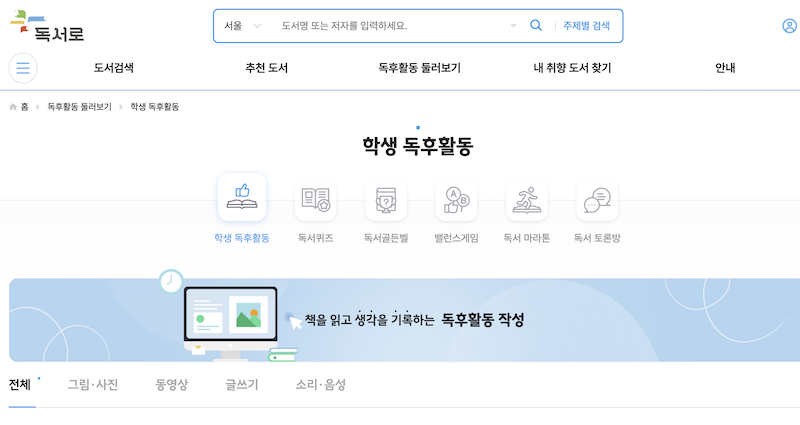Image resolution: width=800 pixels, height=425 pixels.
Task: Open the 독서 마라톤 icon
Action: tap(526, 201)
